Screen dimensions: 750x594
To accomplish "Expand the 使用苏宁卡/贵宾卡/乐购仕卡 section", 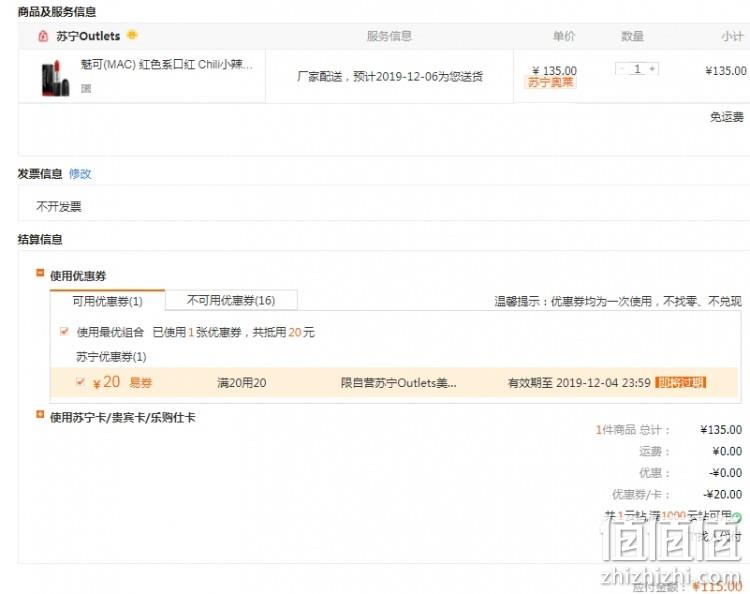I will [40, 415].
